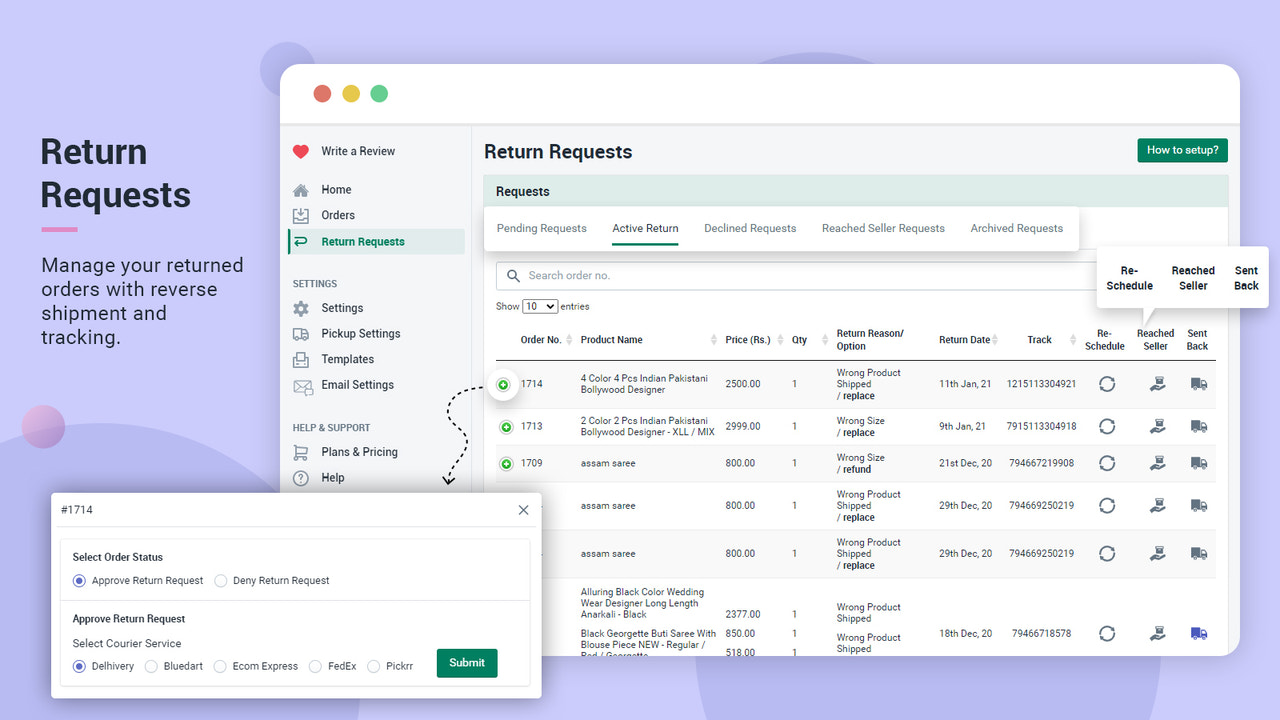1280x720 pixels.
Task: Expand details for order 1714
Action: click(503, 384)
